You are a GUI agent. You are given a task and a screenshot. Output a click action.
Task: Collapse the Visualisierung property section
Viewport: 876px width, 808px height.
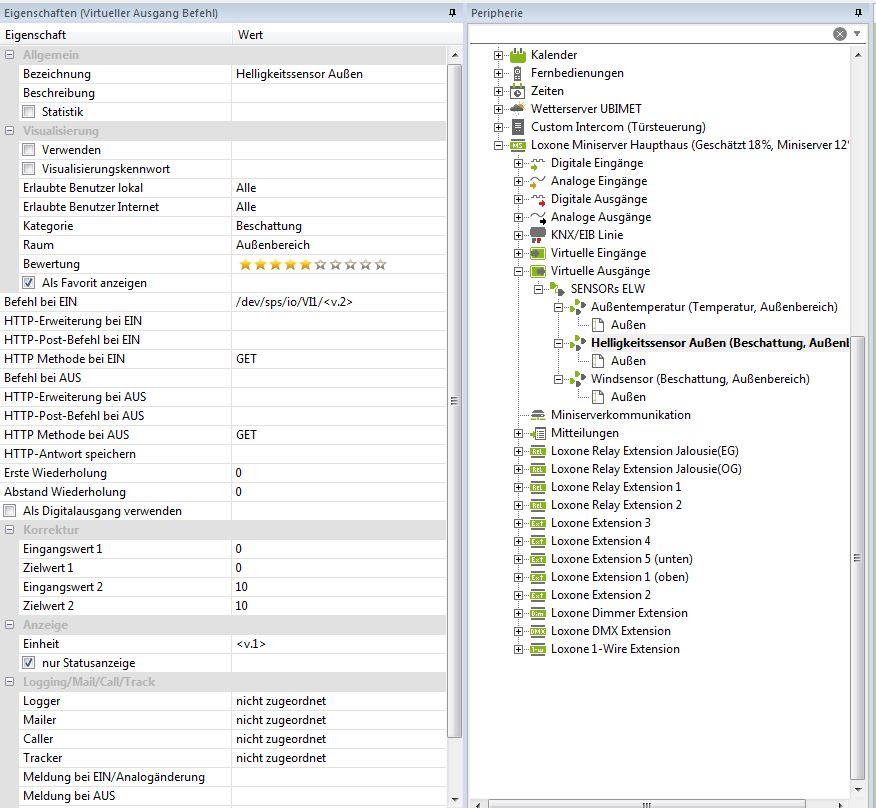click(10, 131)
